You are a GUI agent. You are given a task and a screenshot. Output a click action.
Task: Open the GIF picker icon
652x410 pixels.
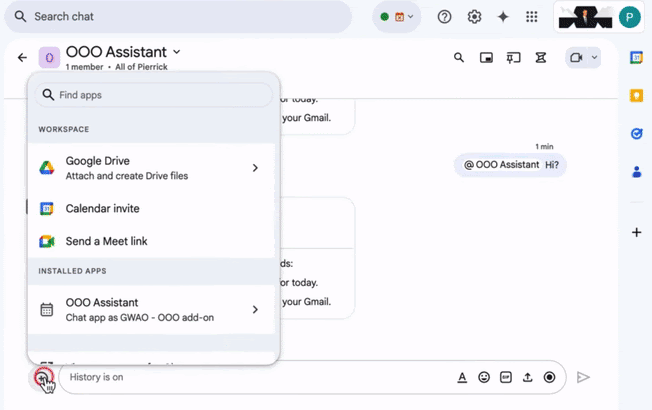click(506, 377)
